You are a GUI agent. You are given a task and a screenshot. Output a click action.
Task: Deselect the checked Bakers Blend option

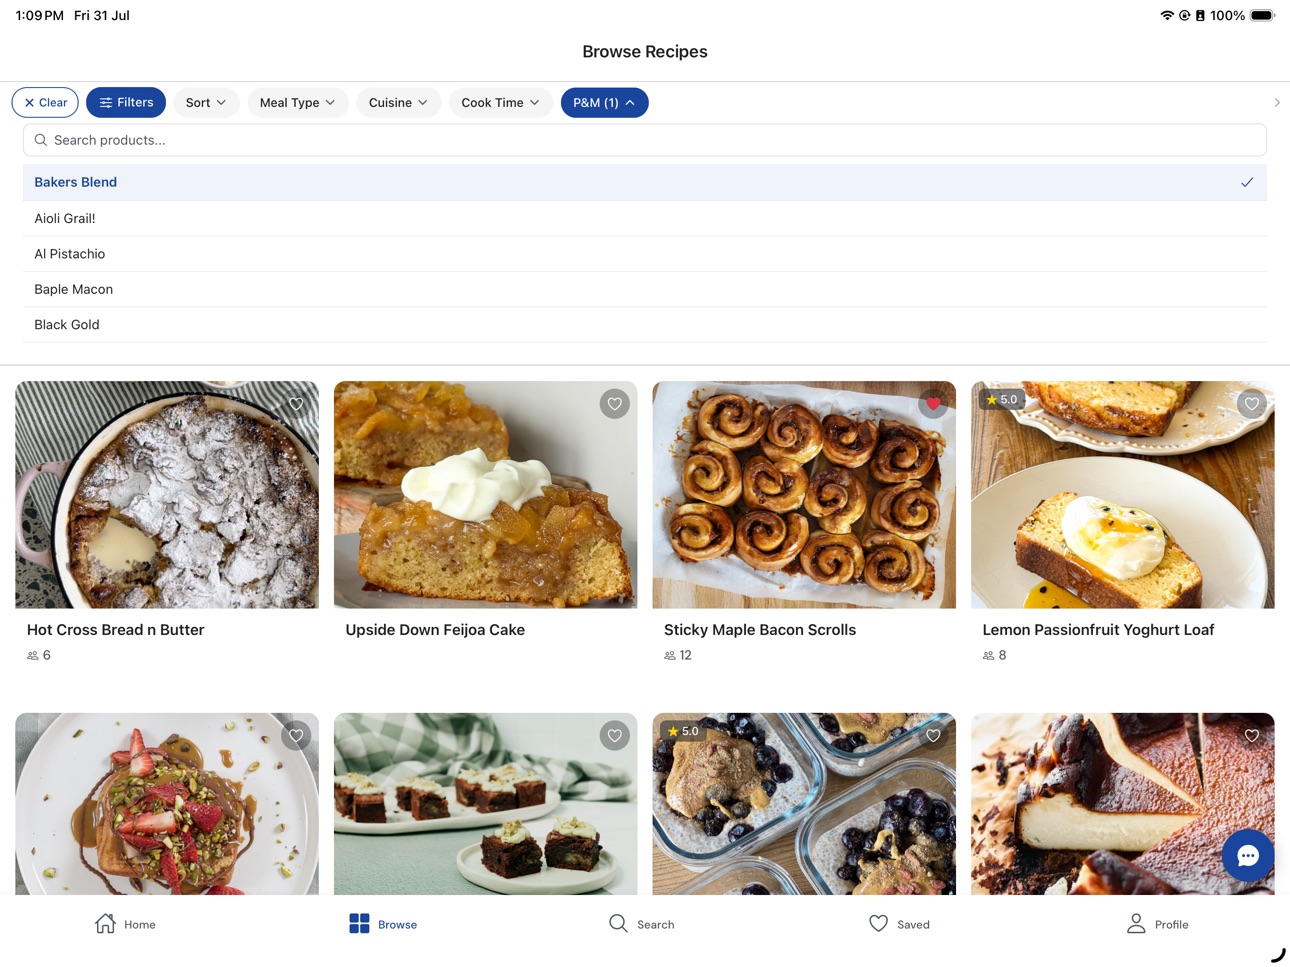pos(645,182)
